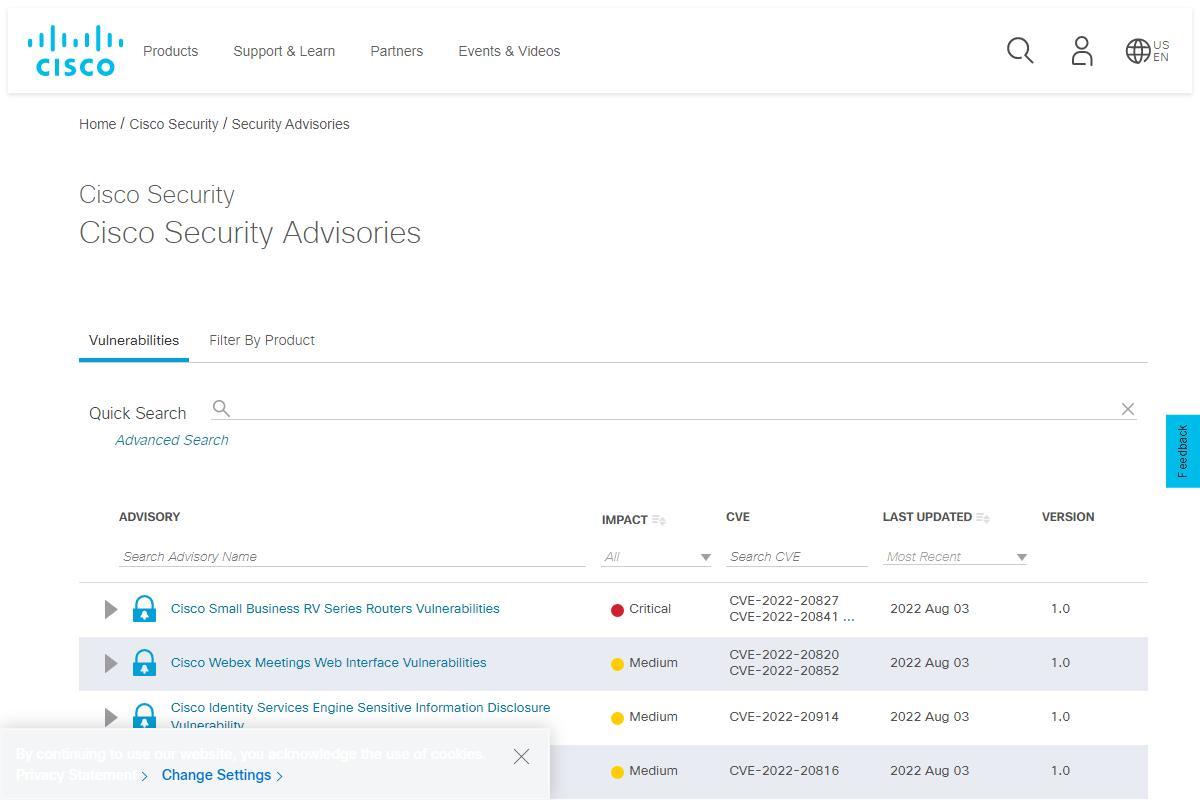Click the LAST UPDATED column header label

click(x=927, y=517)
